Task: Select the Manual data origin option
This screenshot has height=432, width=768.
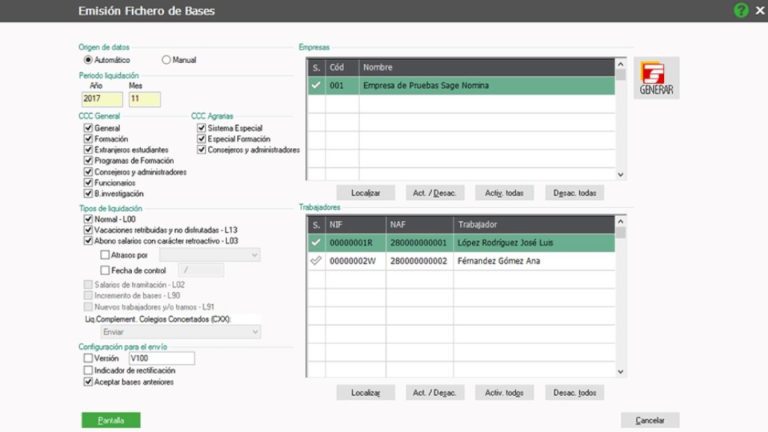Action: (167, 60)
